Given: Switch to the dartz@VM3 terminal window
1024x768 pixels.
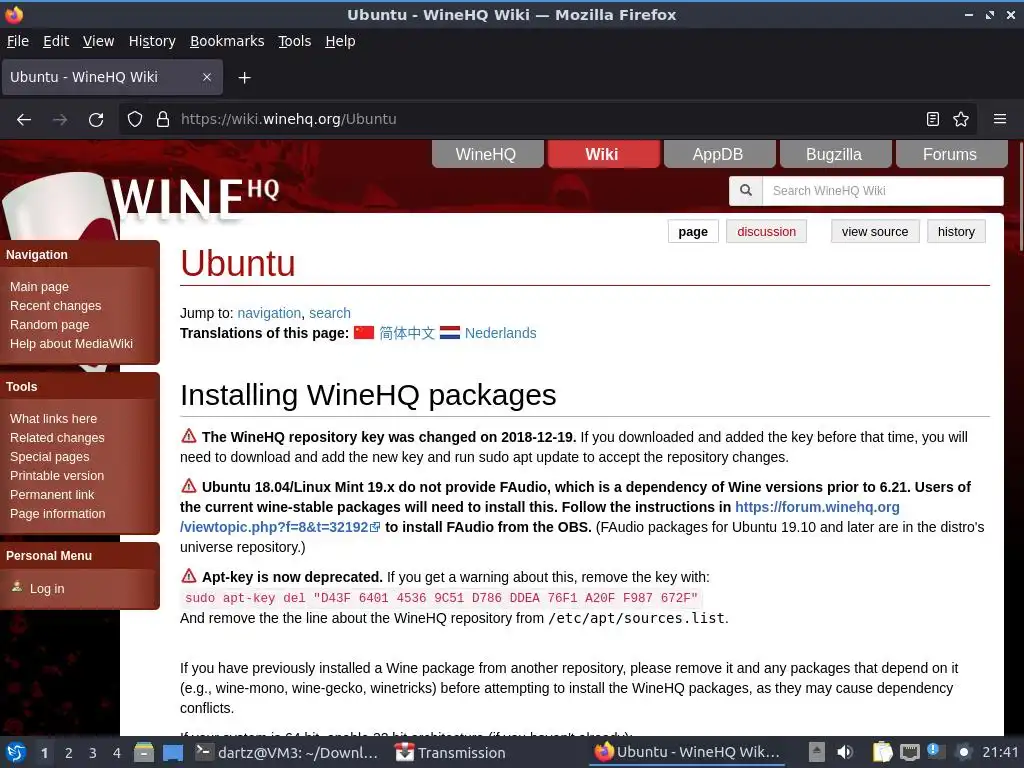Looking at the screenshot, I should (x=287, y=752).
